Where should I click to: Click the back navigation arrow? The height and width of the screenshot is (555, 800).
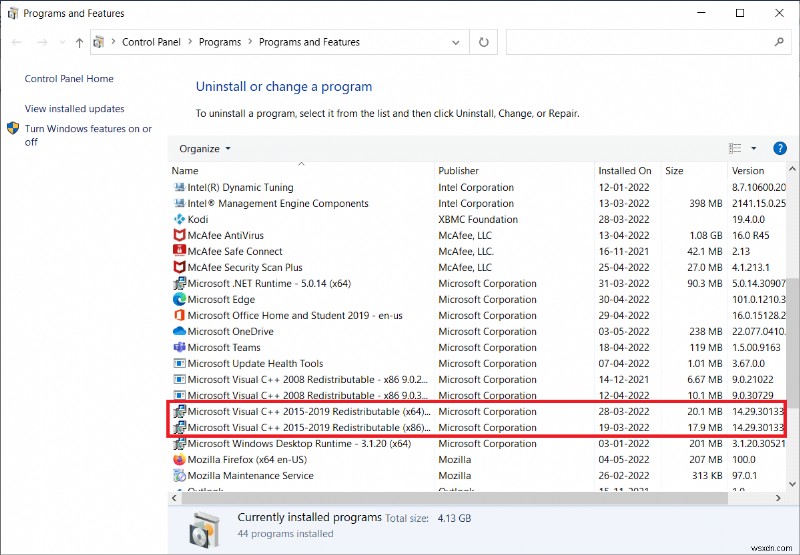pyautogui.click(x=16, y=42)
